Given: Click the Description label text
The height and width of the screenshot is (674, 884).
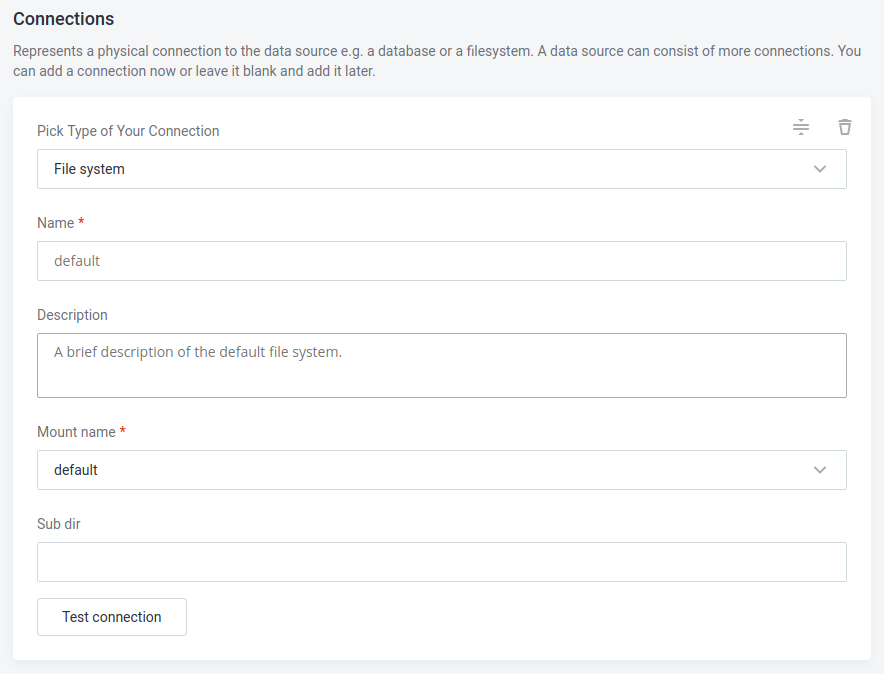Looking at the screenshot, I should [x=72, y=315].
